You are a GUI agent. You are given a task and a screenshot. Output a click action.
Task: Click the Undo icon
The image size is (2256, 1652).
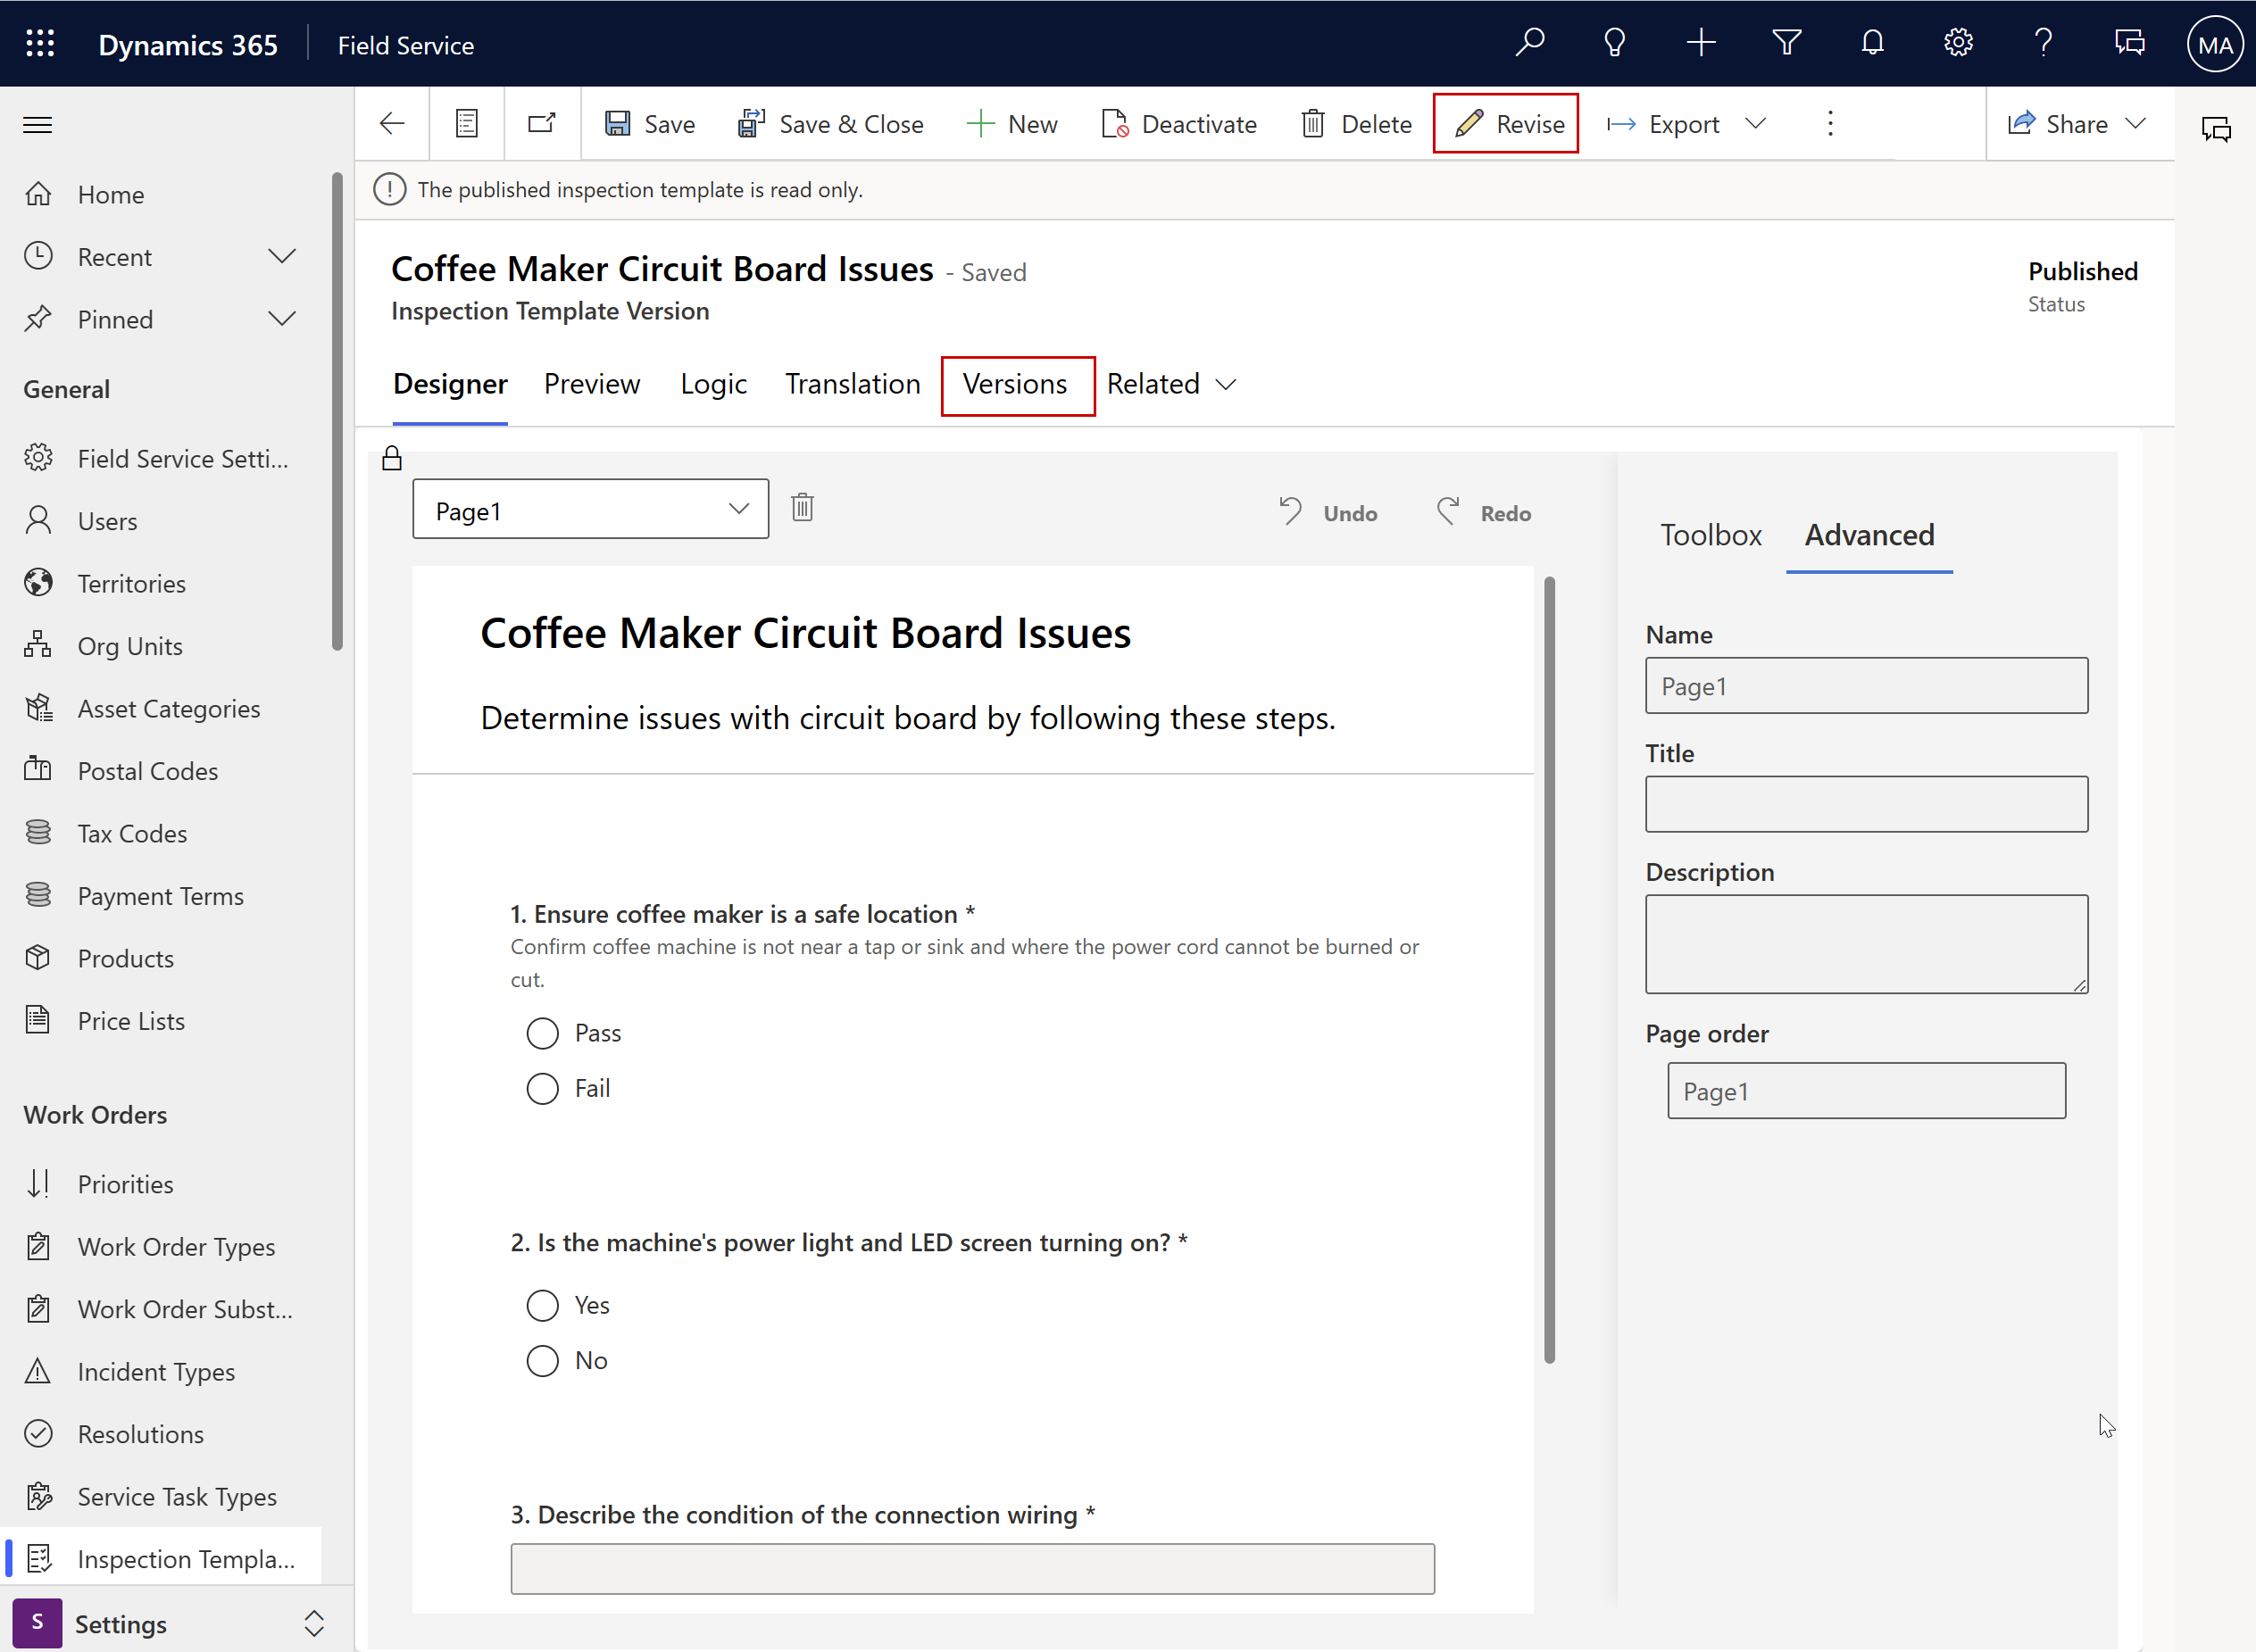(1293, 511)
